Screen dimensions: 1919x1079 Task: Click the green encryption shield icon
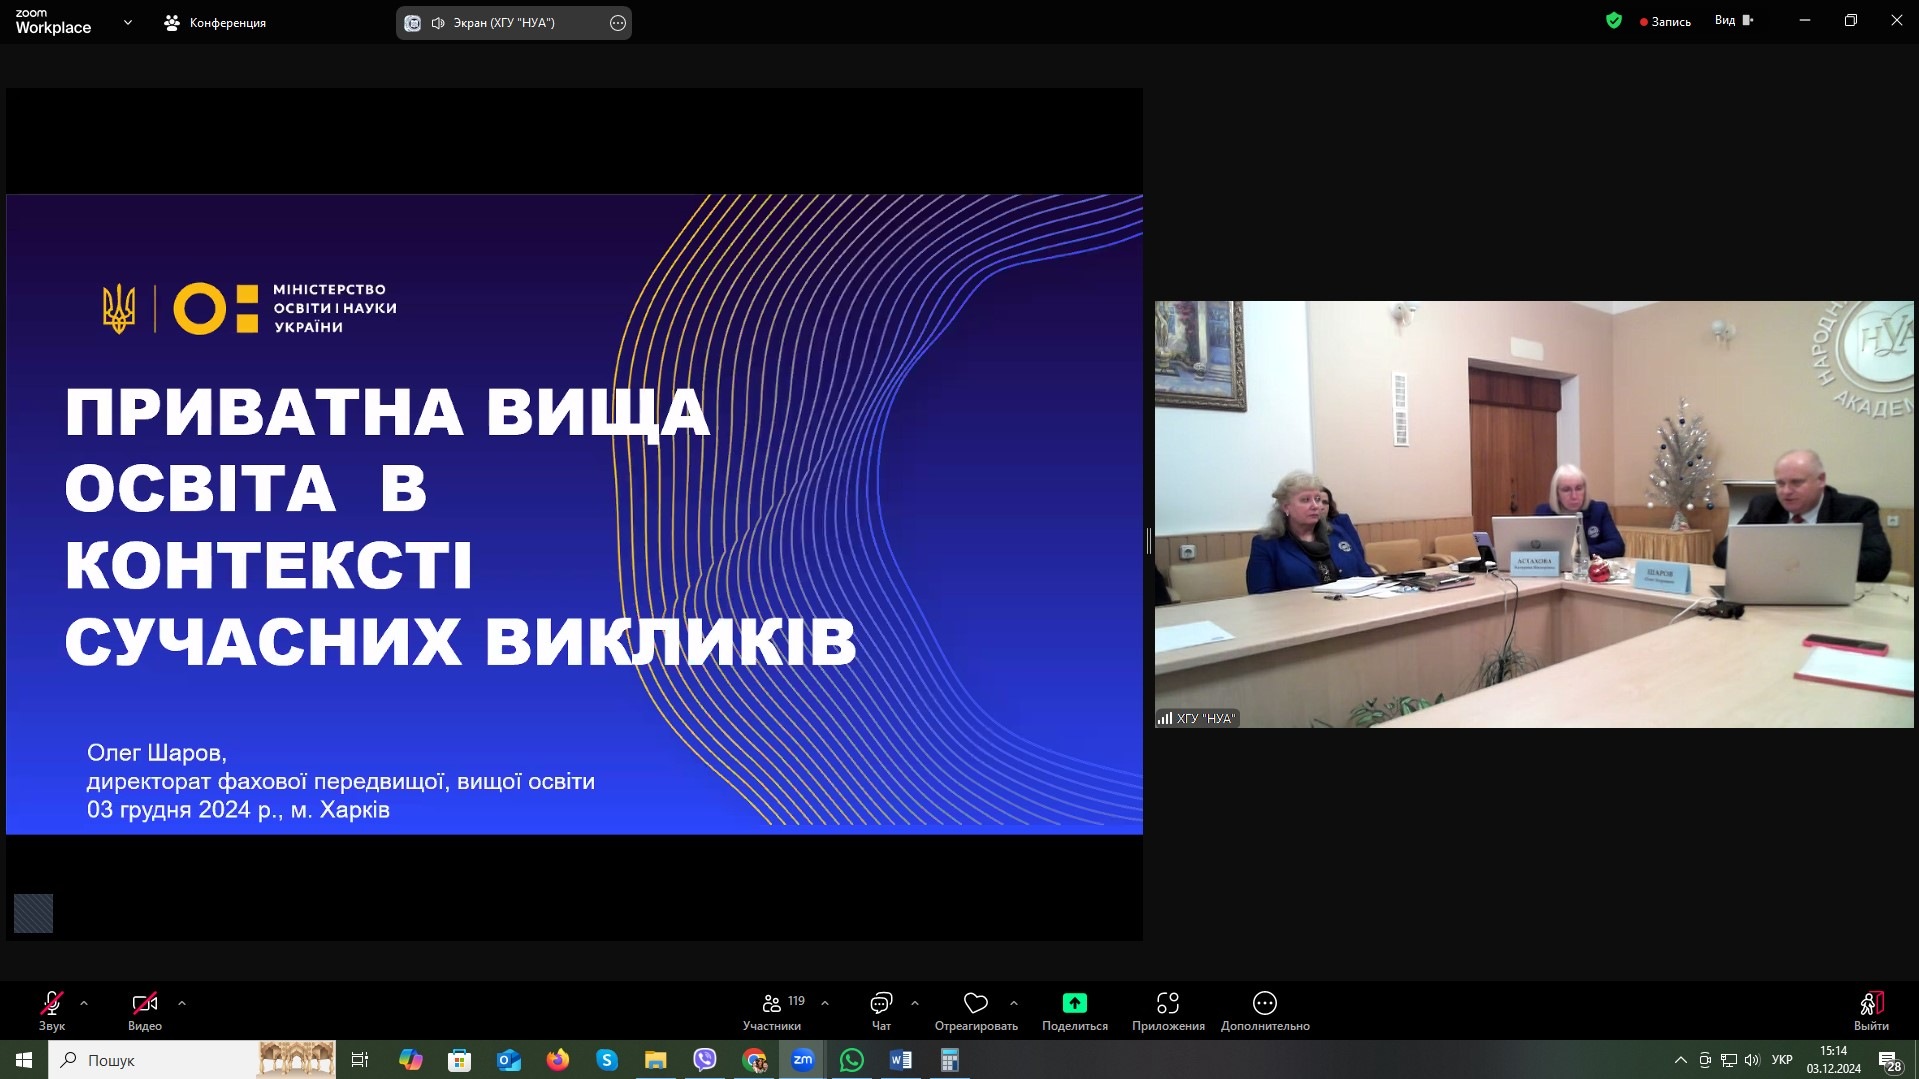click(x=1613, y=20)
